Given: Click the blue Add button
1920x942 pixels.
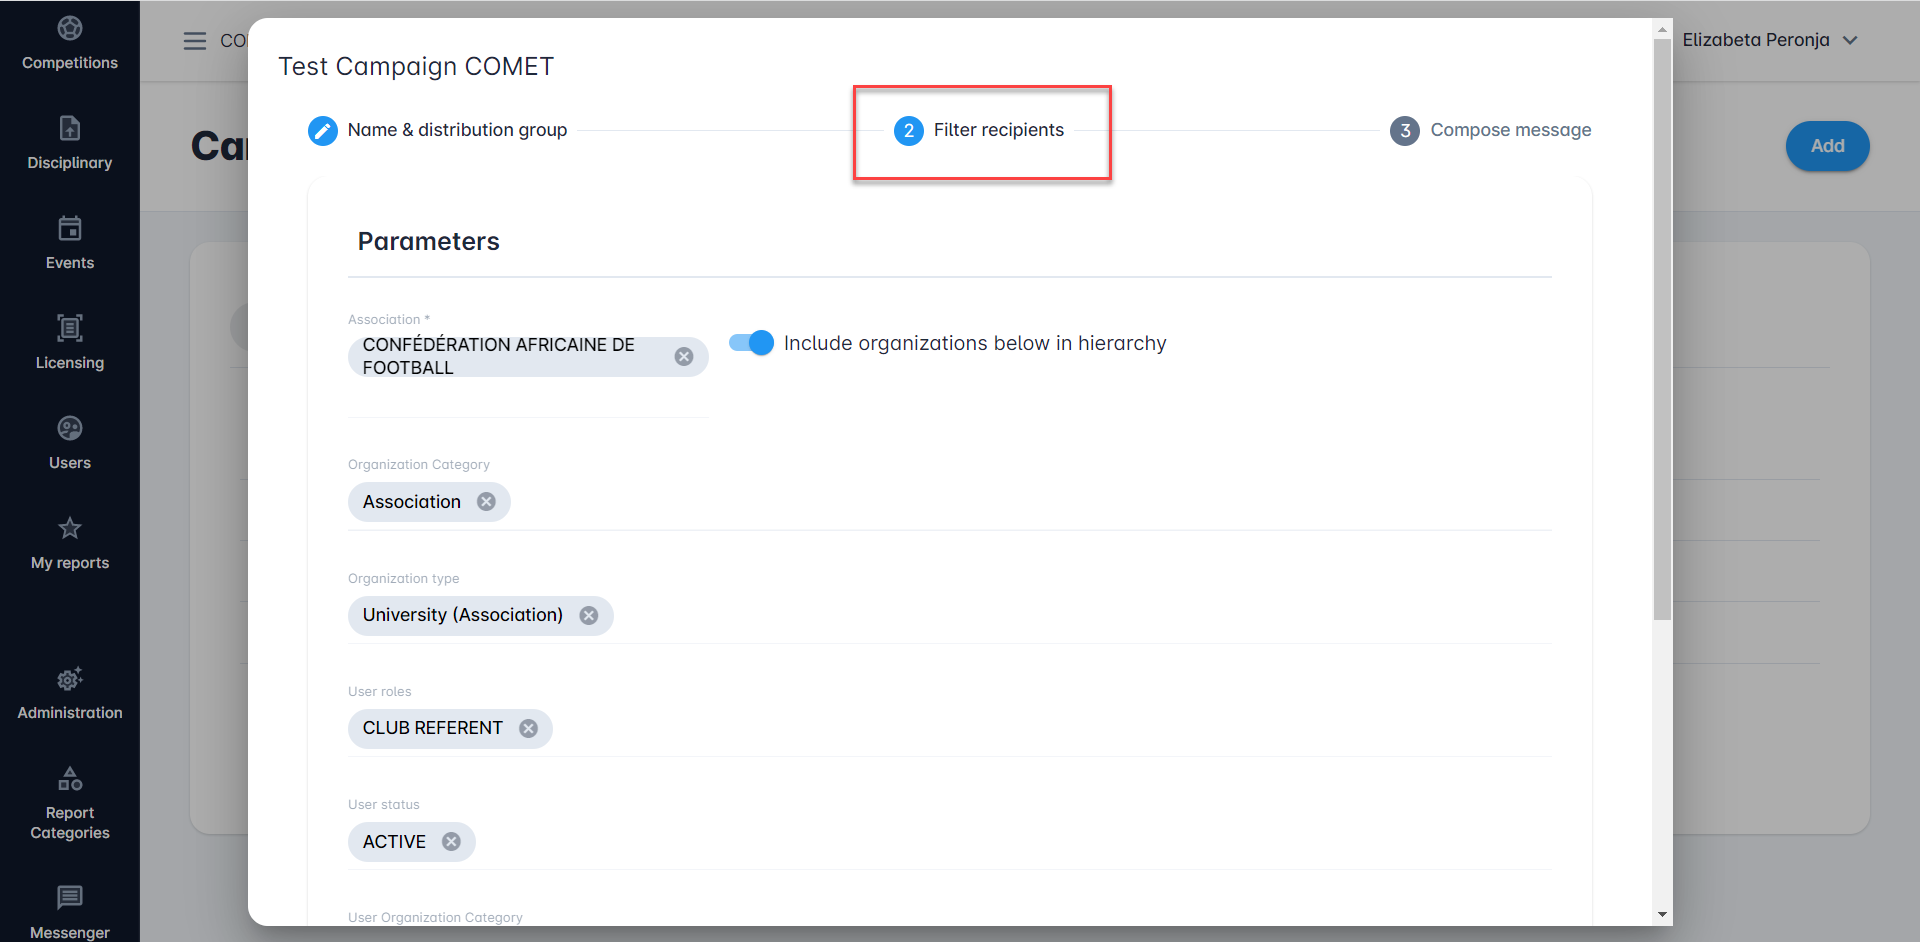Looking at the screenshot, I should pyautogui.click(x=1827, y=146).
